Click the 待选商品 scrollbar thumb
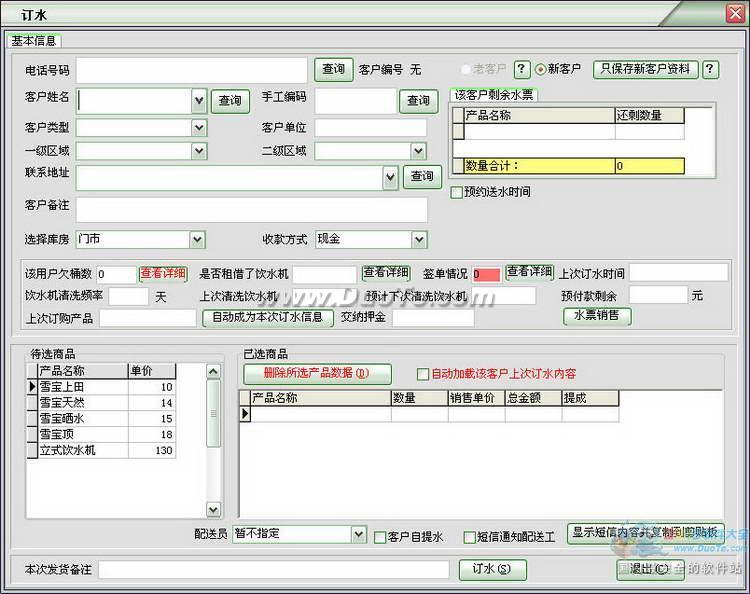This screenshot has height=594, width=750. [213, 414]
